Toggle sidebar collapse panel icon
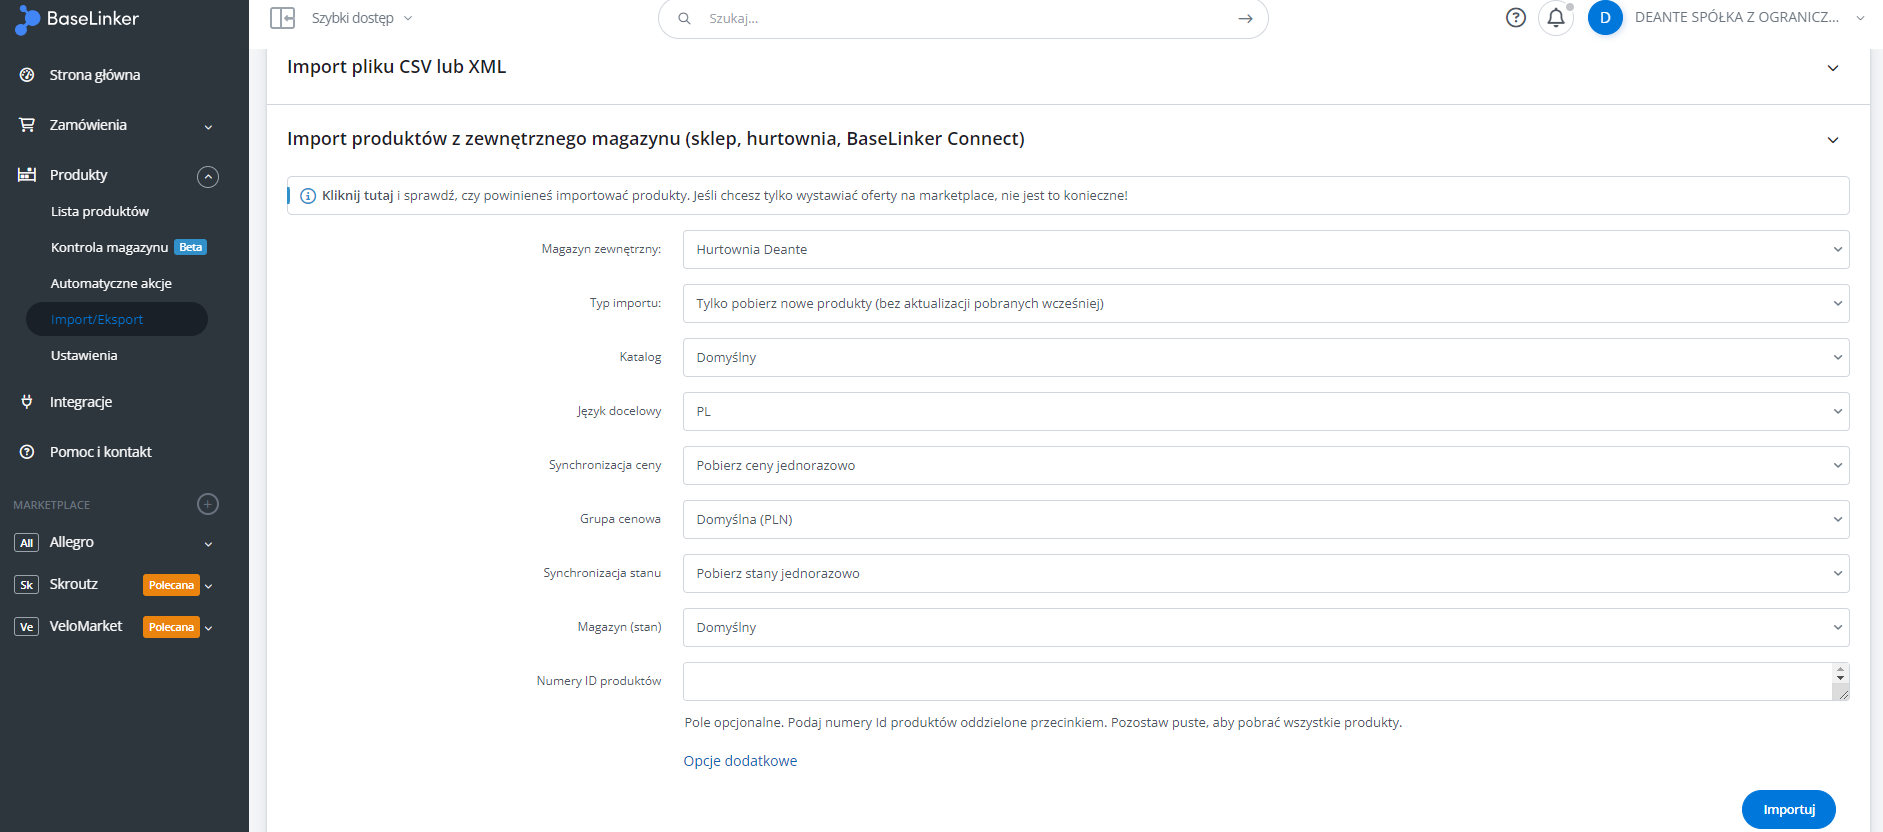Screen dimensions: 1883x832 click(x=283, y=18)
